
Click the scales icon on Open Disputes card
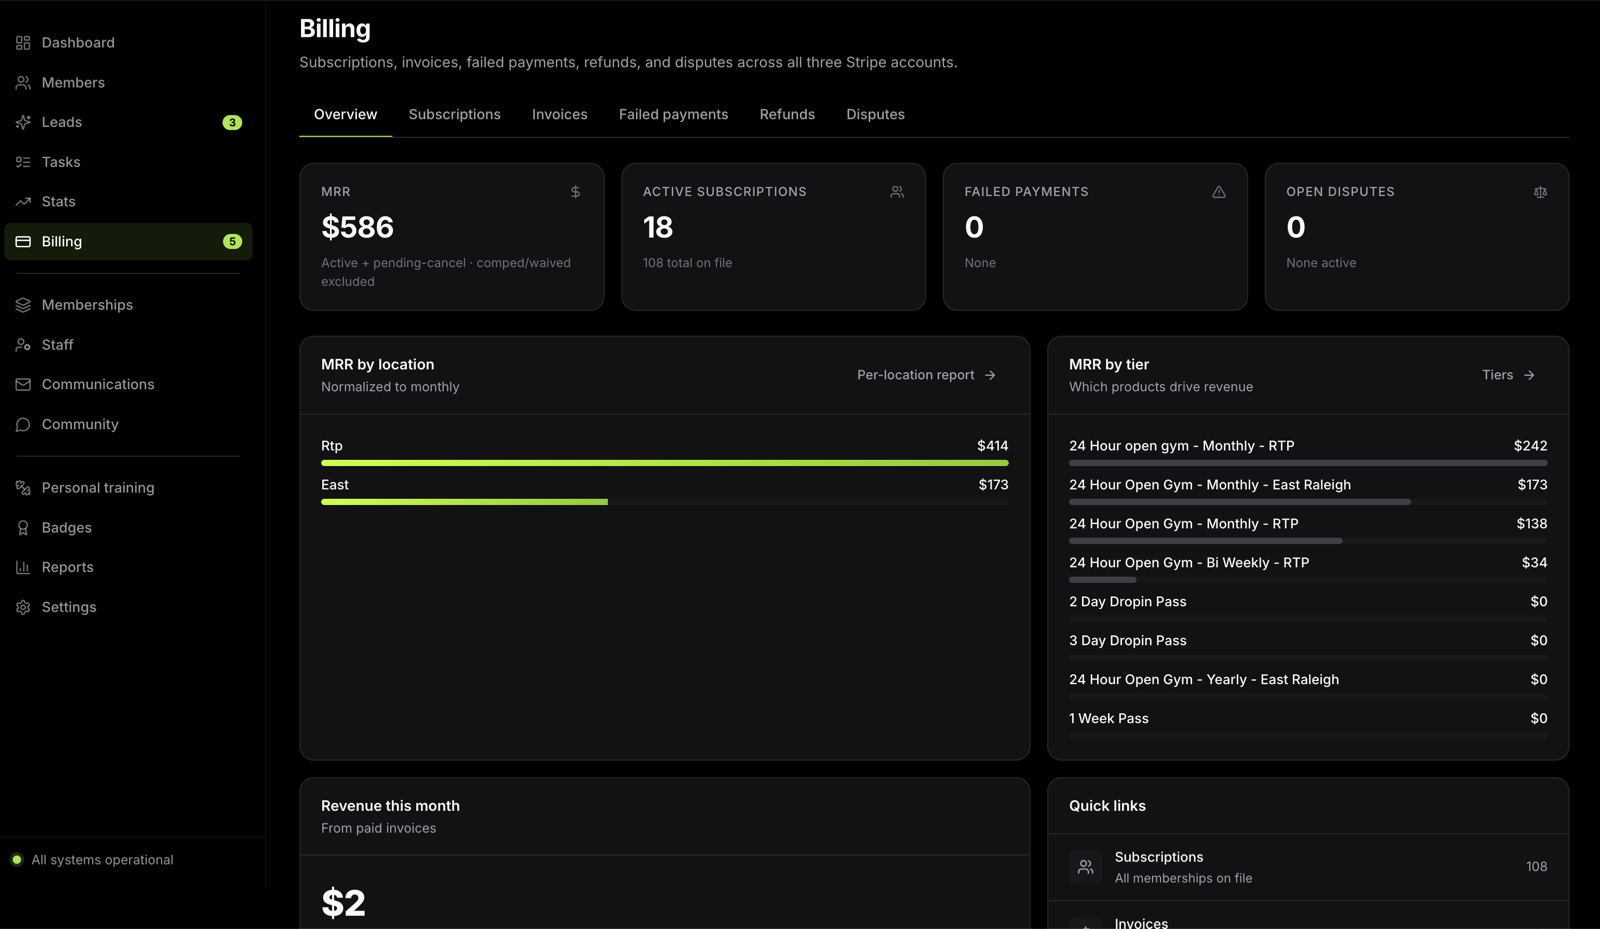1540,192
